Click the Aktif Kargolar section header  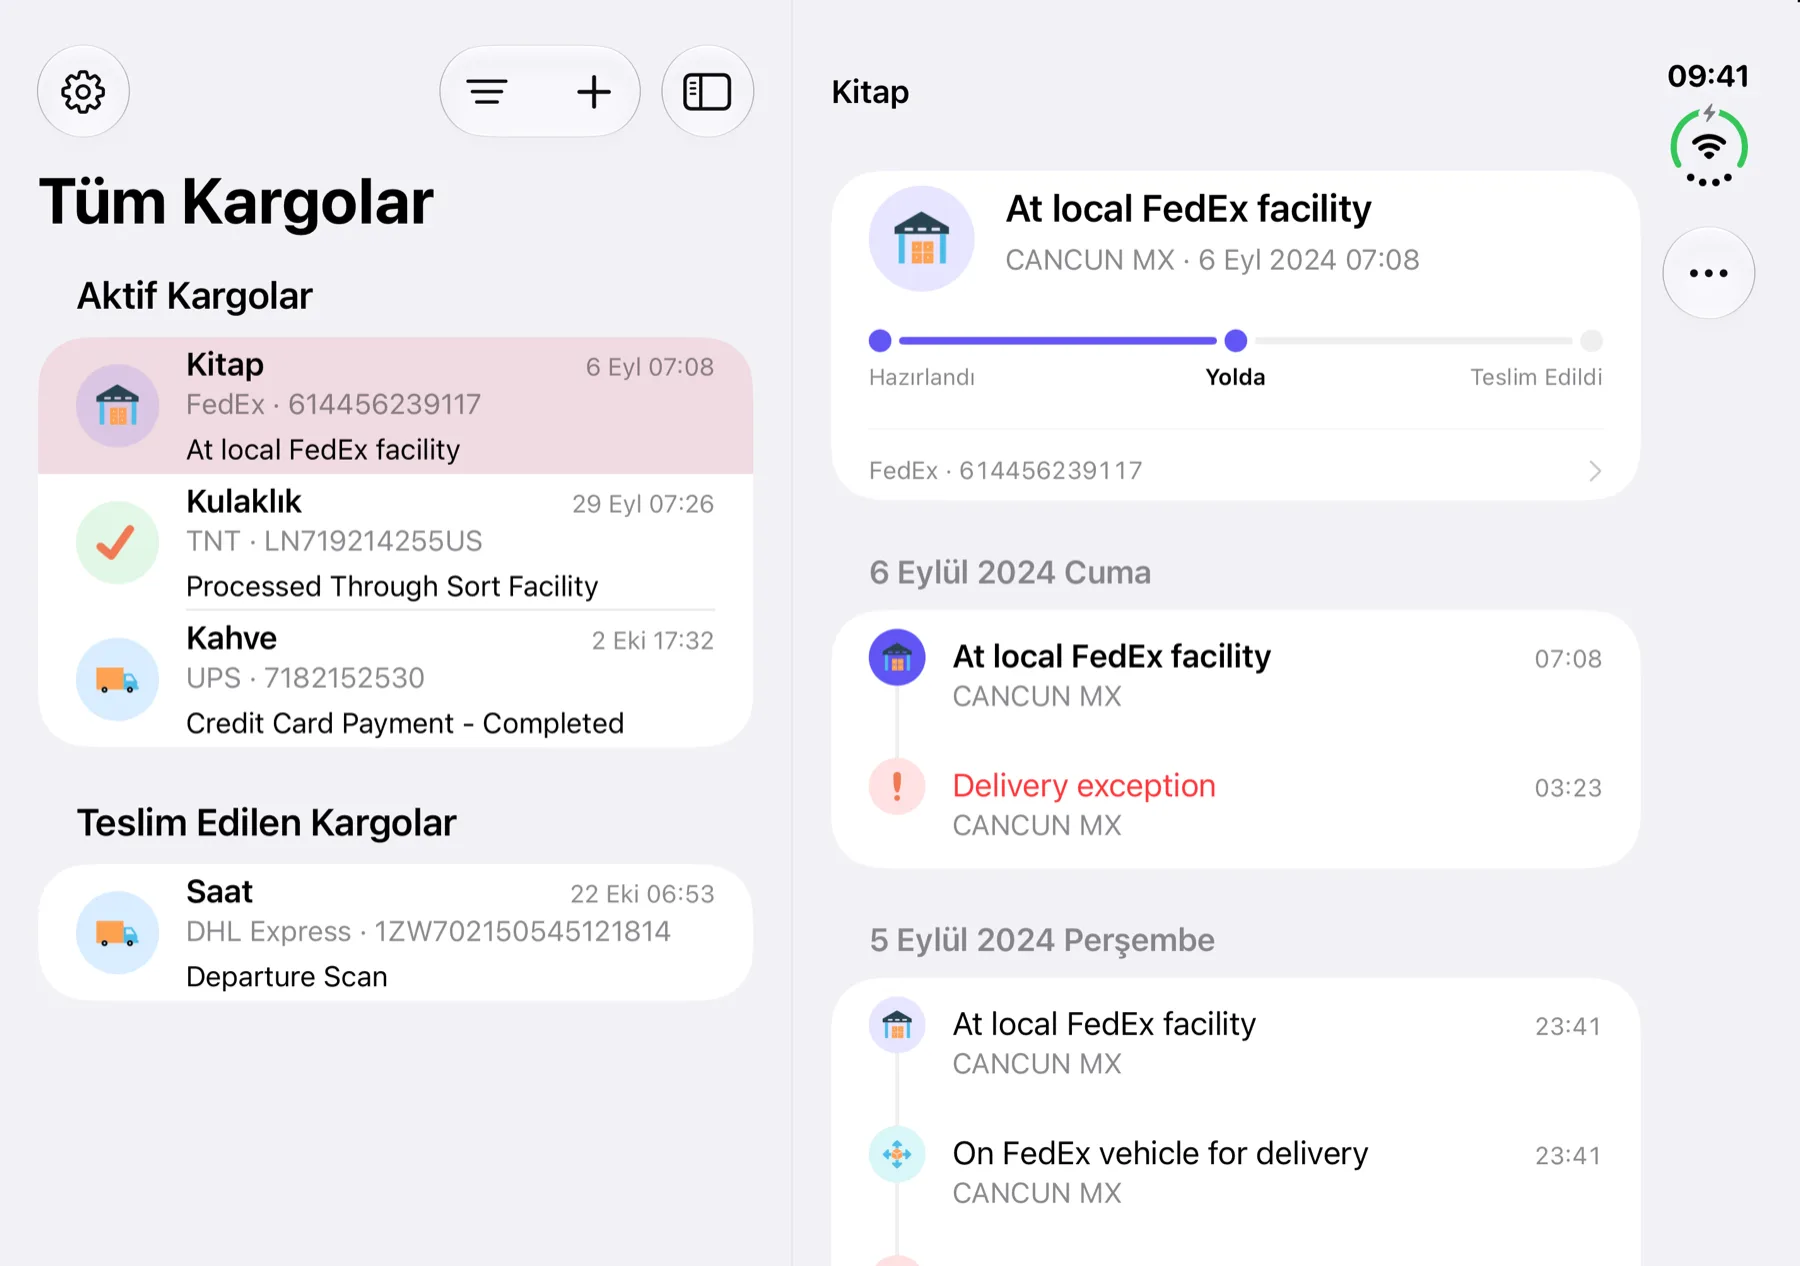pos(195,296)
